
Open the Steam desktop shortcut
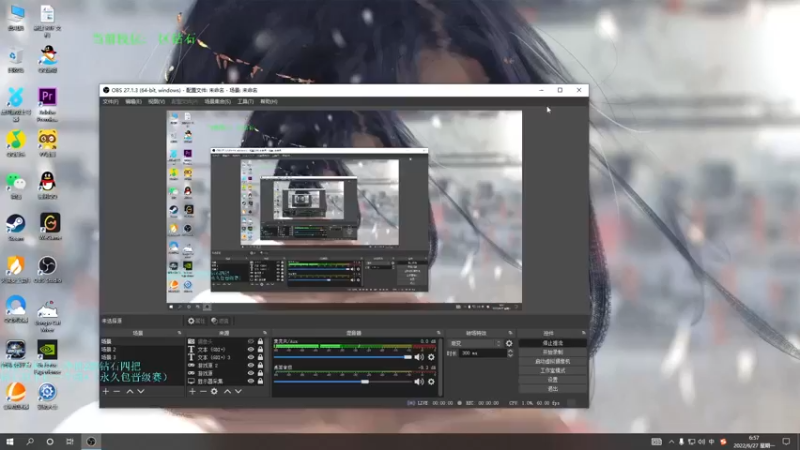click(x=16, y=228)
